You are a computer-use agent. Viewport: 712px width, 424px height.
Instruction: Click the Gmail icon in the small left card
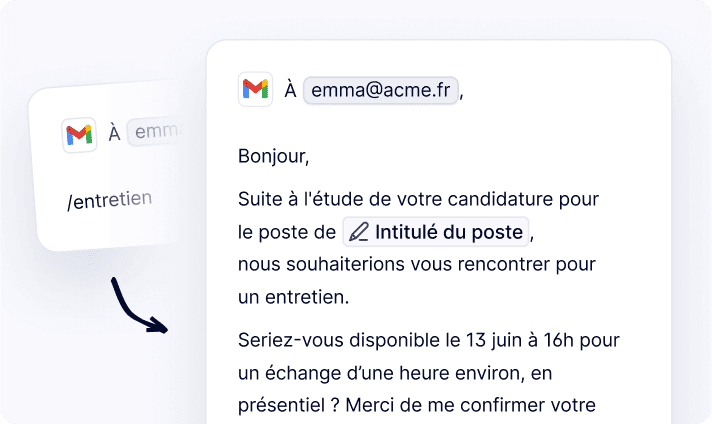pyautogui.click(x=79, y=135)
